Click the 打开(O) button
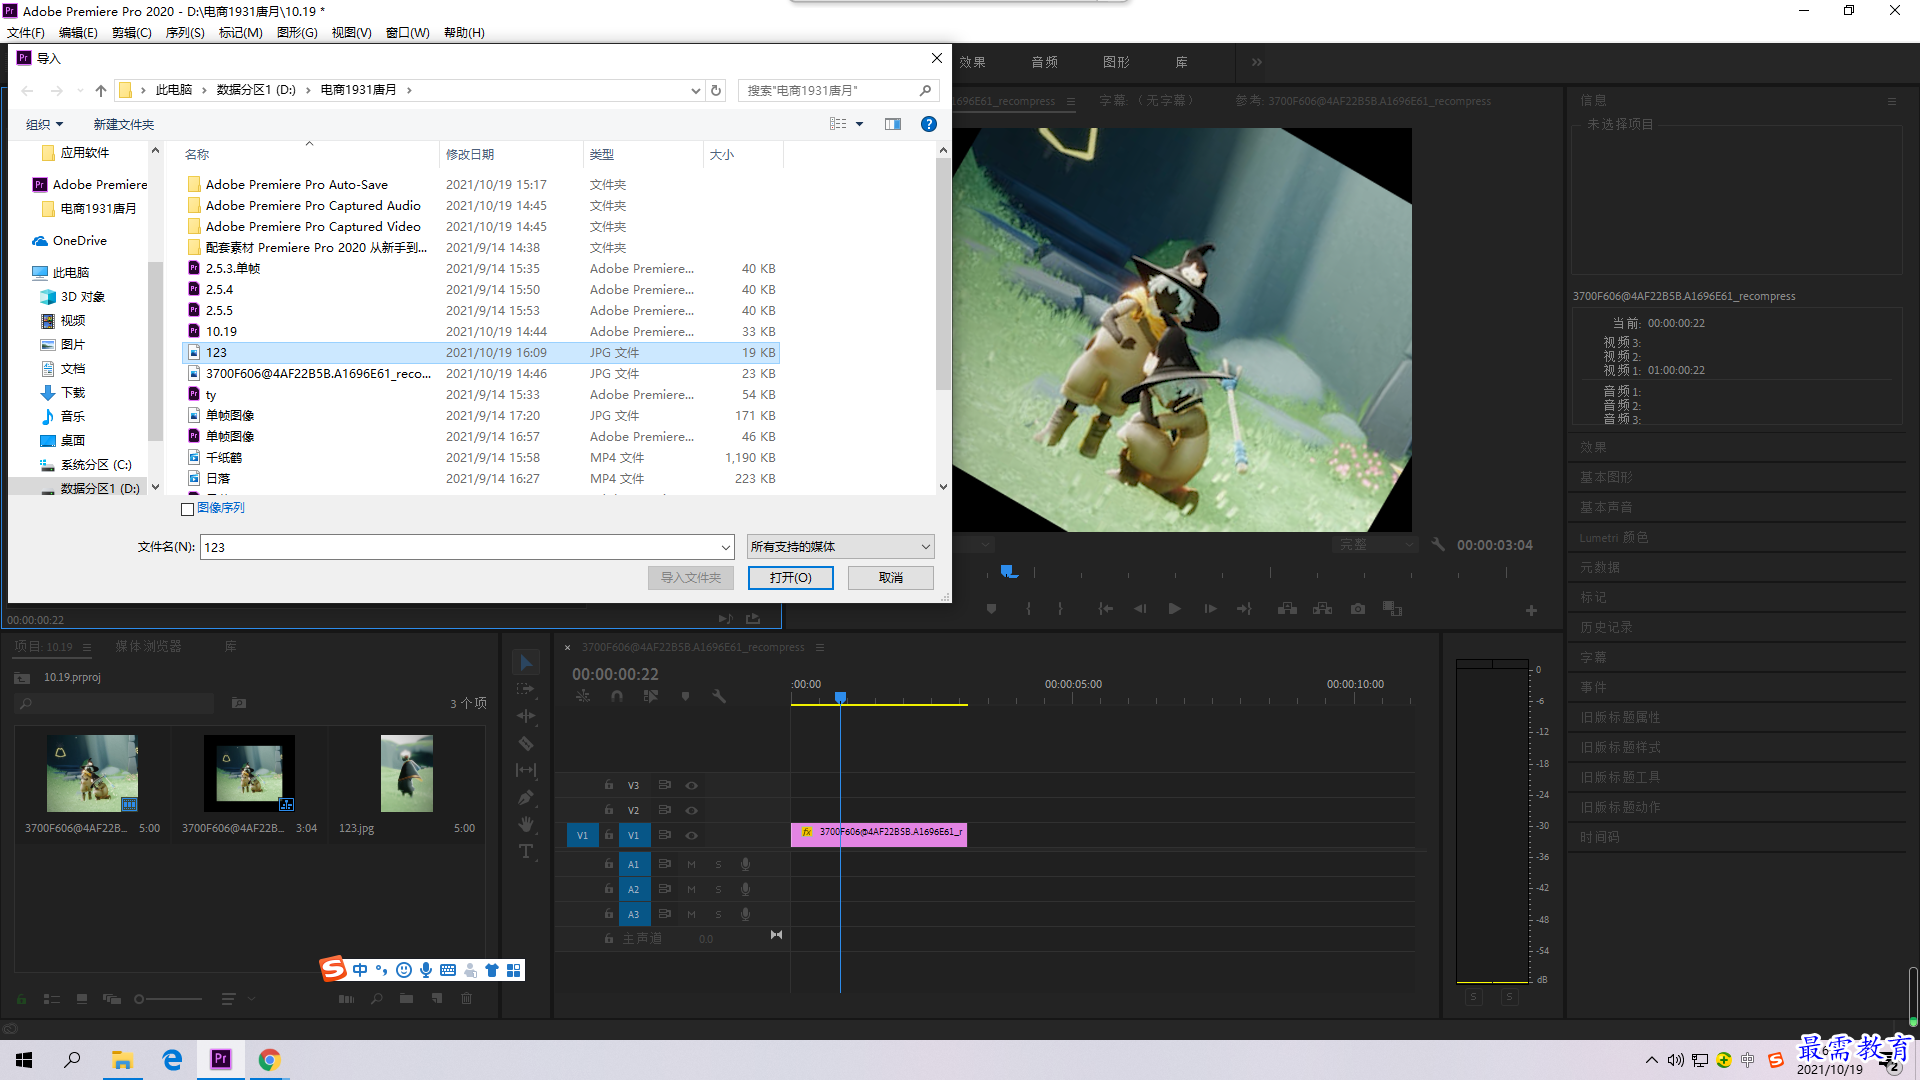1920x1080 pixels. 790,578
